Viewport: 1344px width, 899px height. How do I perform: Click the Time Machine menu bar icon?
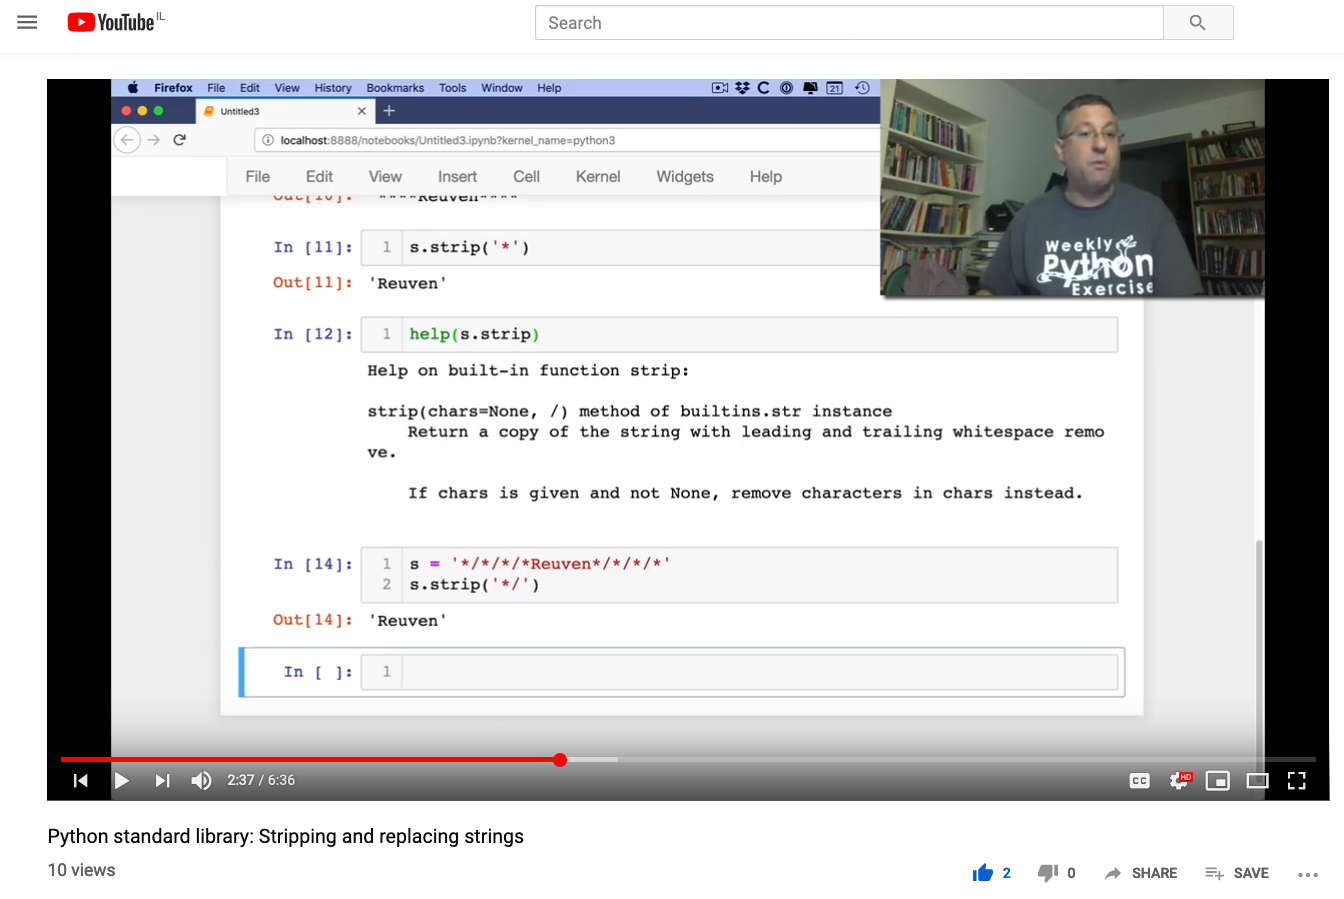coord(862,88)
